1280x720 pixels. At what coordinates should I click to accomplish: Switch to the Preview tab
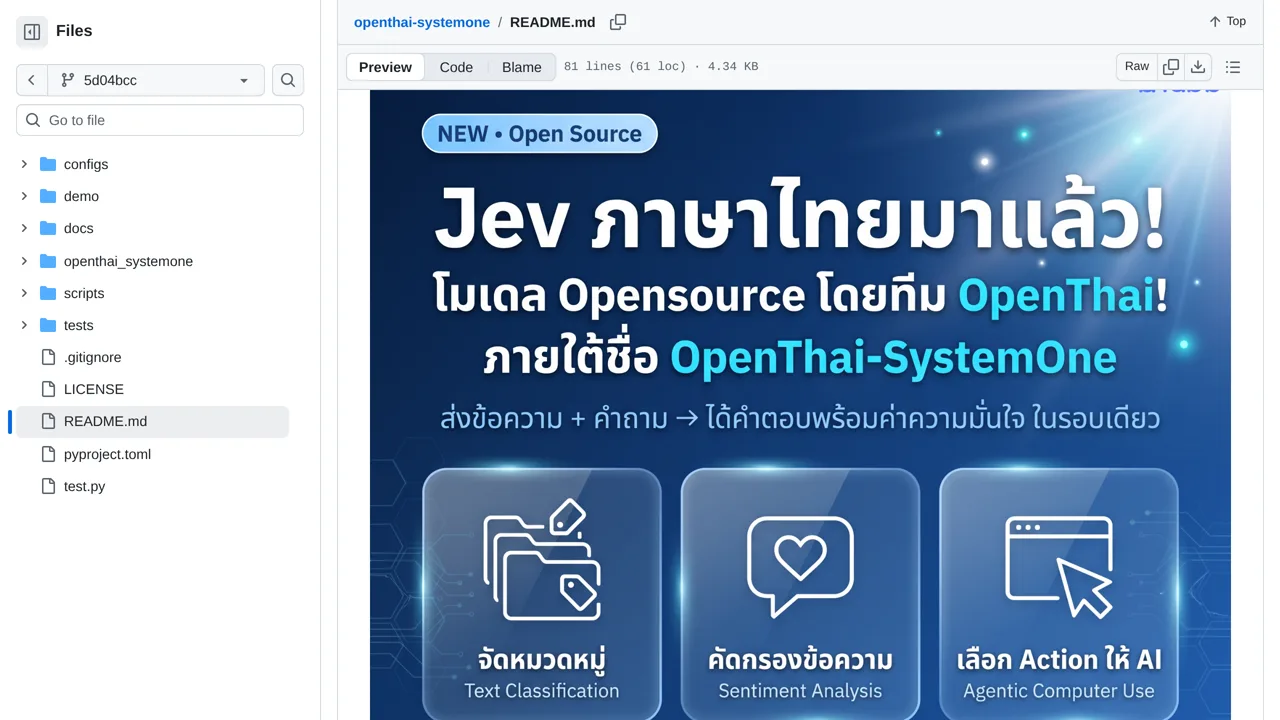tap(385, 67)
